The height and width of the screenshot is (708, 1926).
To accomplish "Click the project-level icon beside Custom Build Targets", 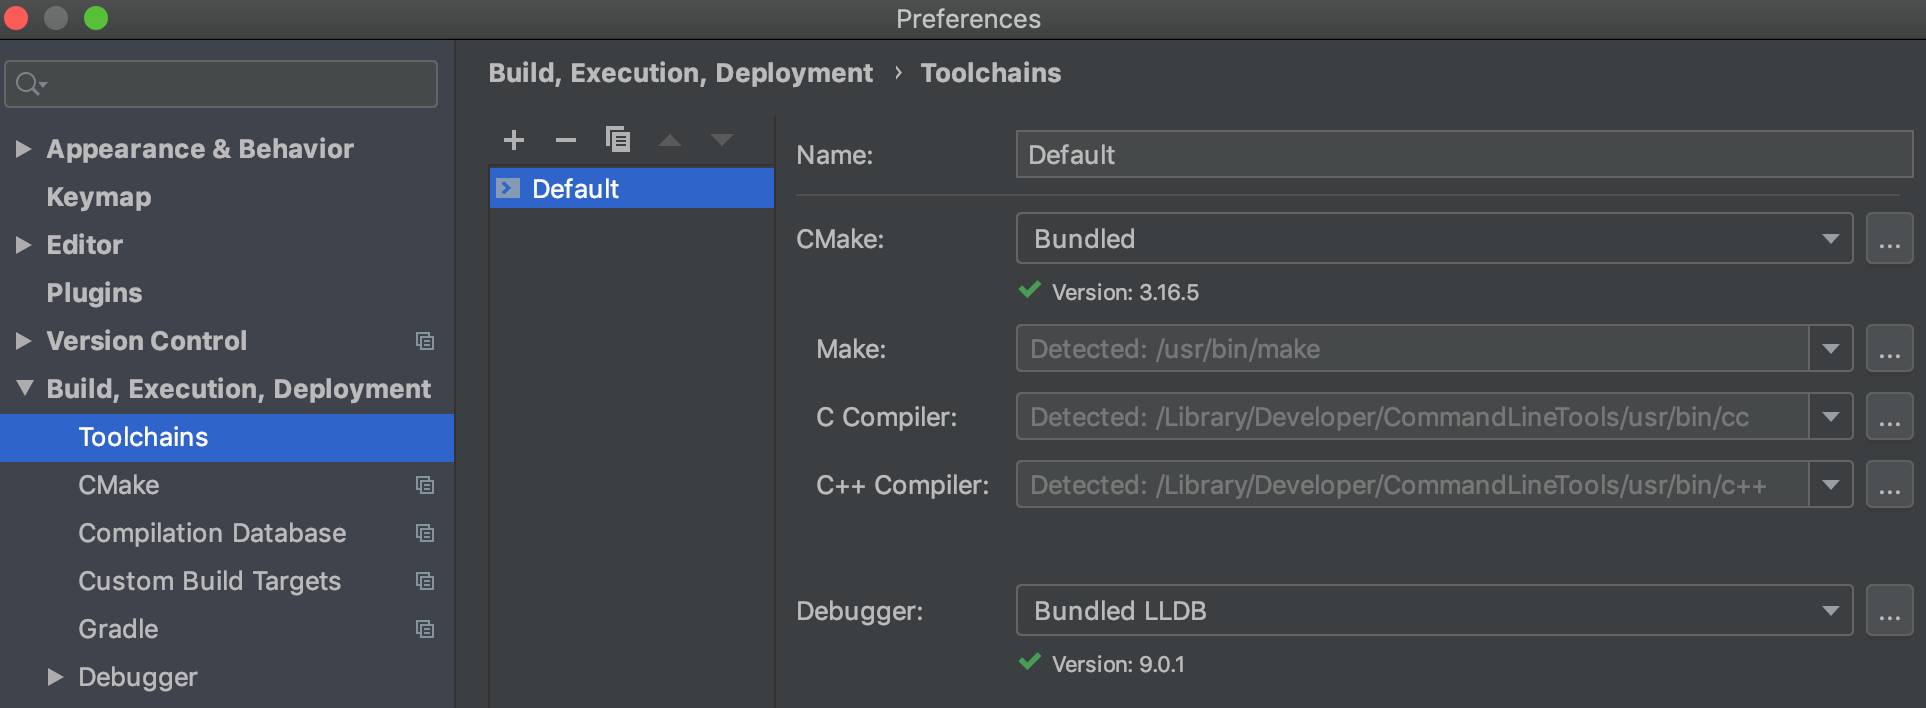I will coord(425,581).
